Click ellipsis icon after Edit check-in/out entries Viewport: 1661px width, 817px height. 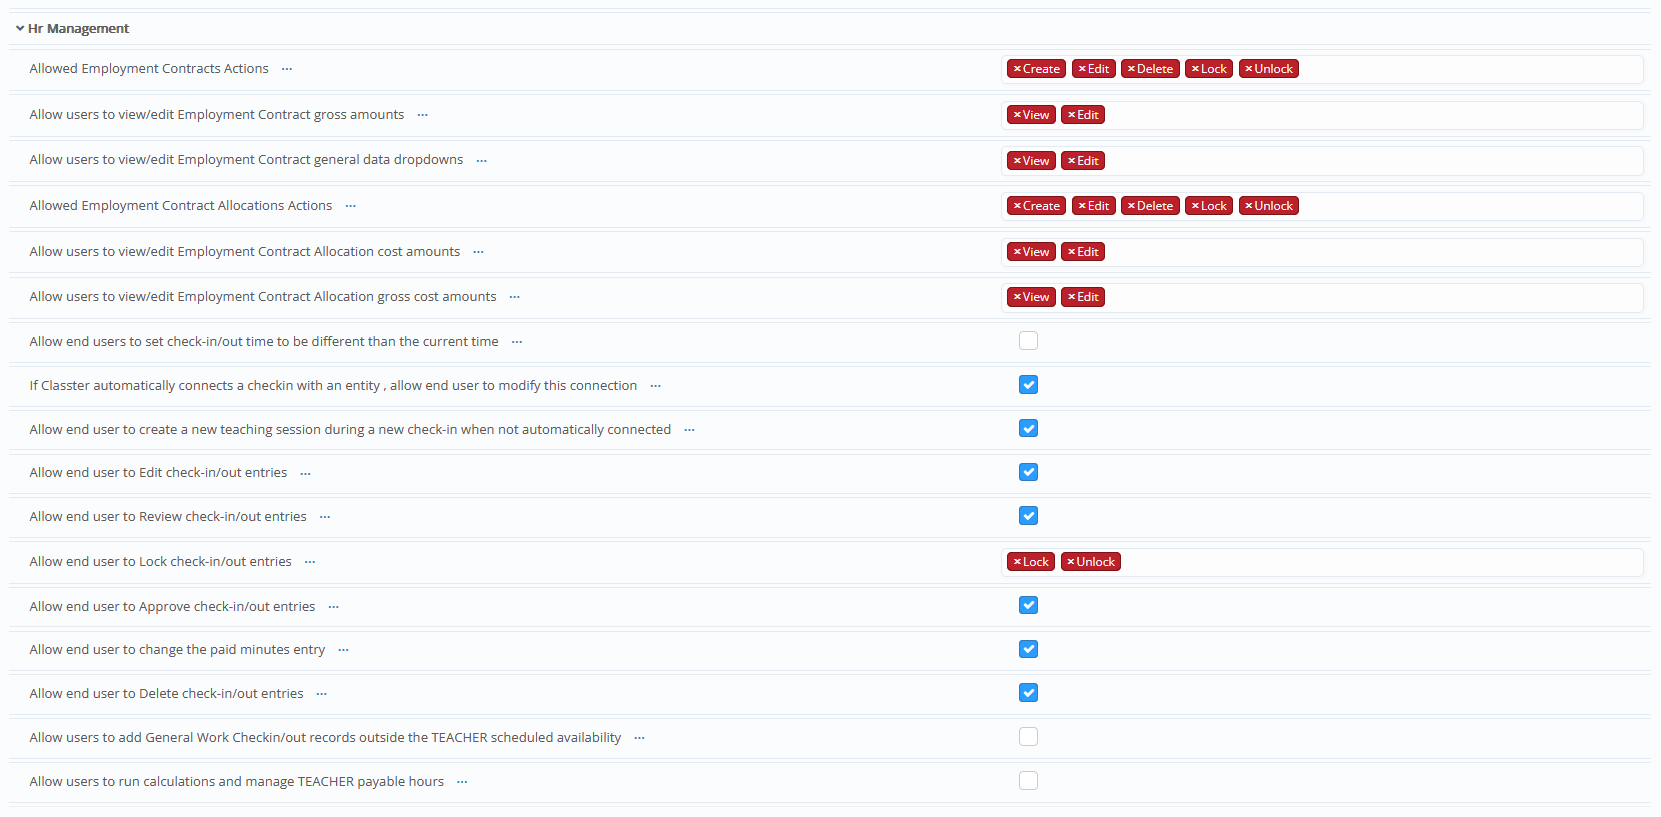(x=305, y=473)
